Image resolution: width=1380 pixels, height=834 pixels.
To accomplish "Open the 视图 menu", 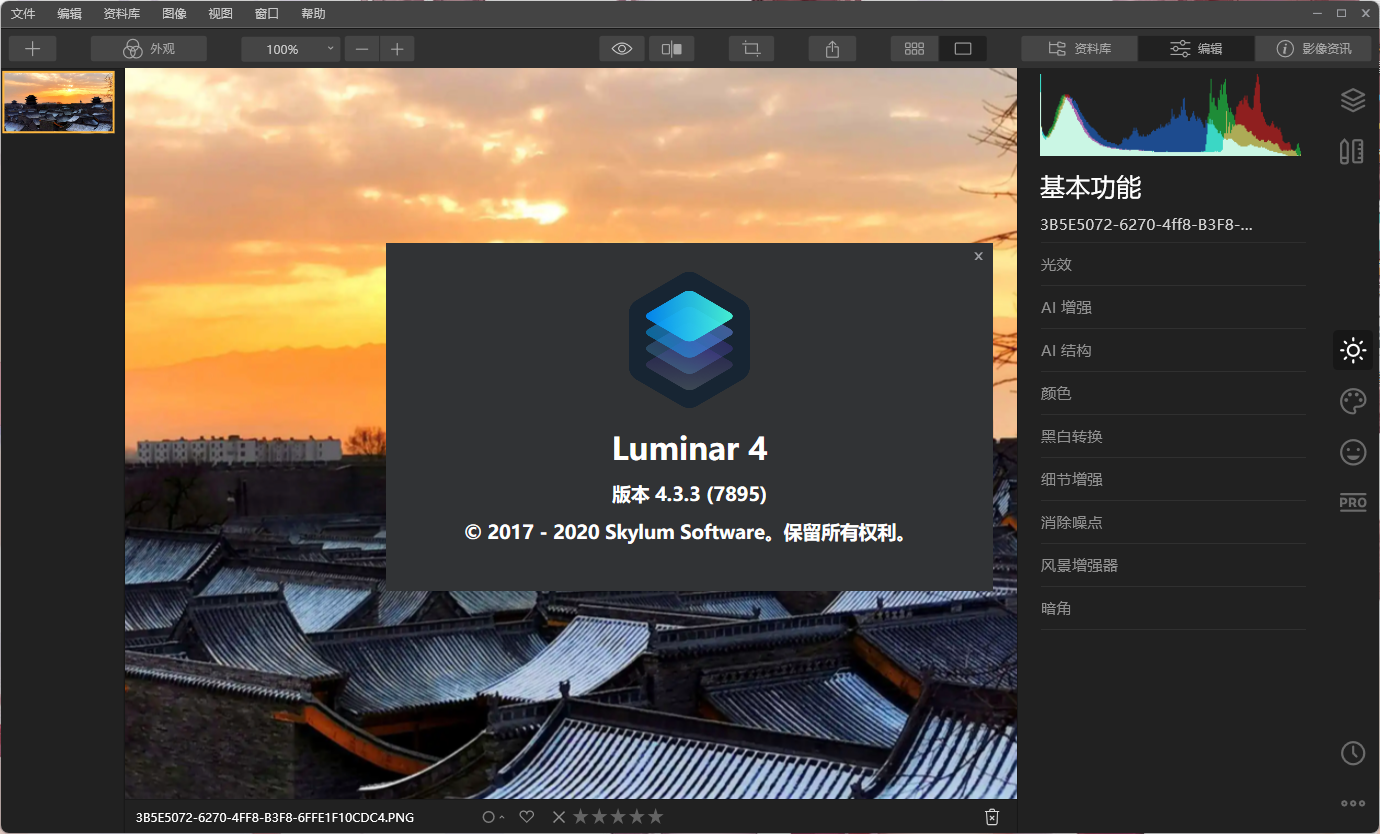I will coord(220,14).
